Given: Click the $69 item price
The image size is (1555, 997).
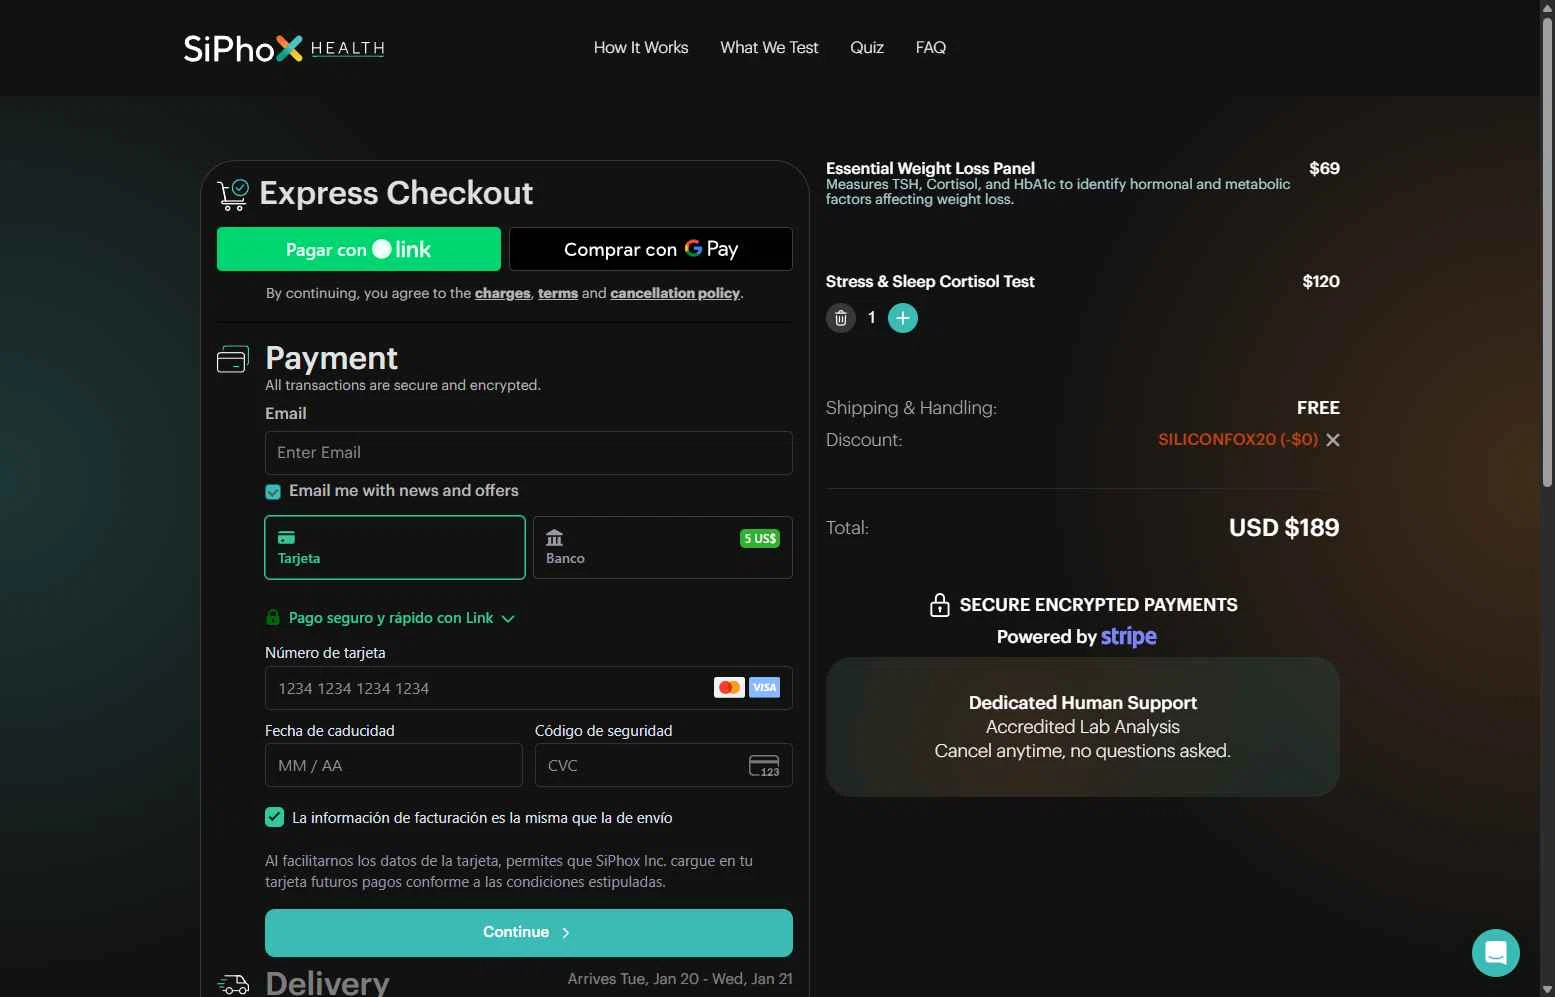Looking at the screenshot, I should click(x=1324, y=168).
